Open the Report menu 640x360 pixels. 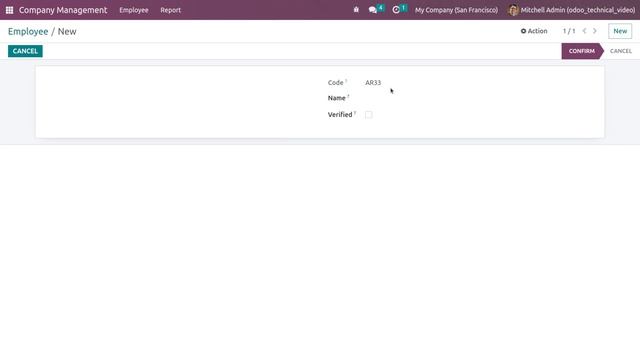coord(171,10)
